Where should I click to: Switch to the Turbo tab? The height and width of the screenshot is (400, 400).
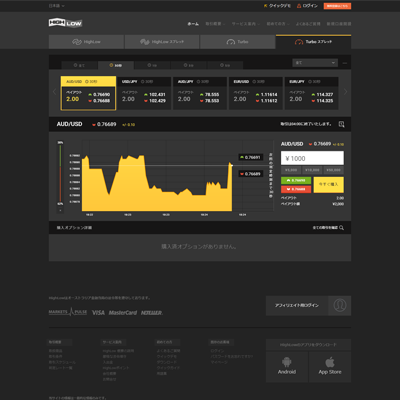point(238,42)
